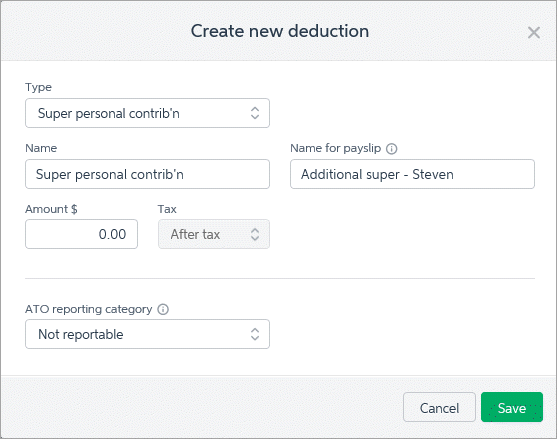This screenshot has height=439, width=557.
Task: Click the Cancel button
Action: 439,407
